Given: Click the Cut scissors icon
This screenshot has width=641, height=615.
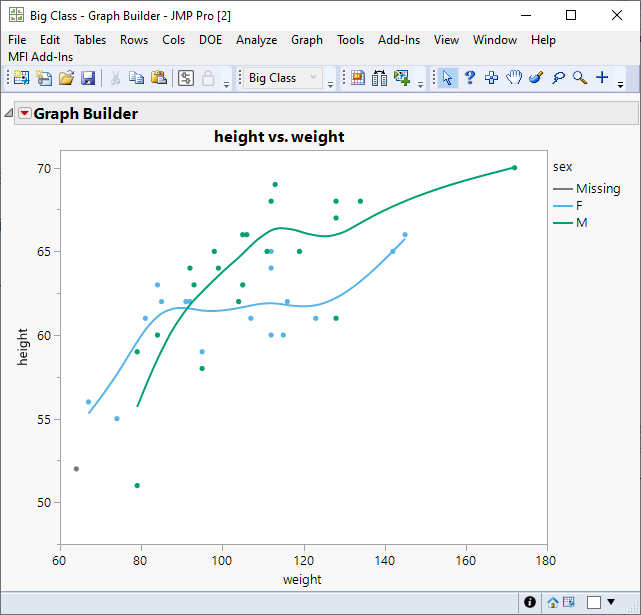Looking at the screenshot, I should click(x=115, y=78).
